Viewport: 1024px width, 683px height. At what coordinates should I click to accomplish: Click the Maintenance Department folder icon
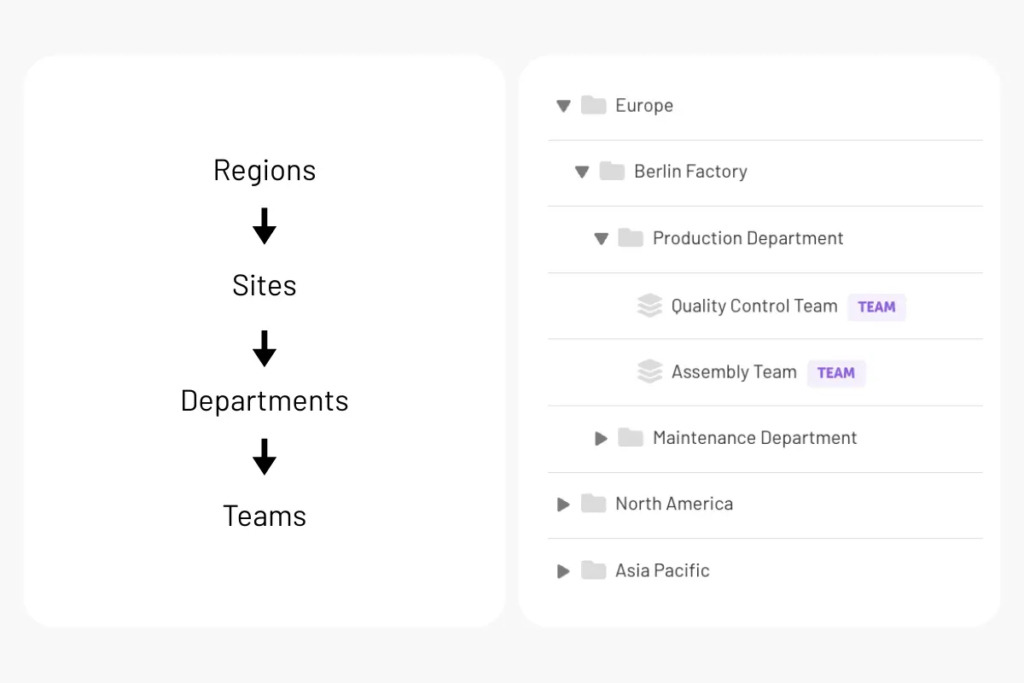point(630,438)
